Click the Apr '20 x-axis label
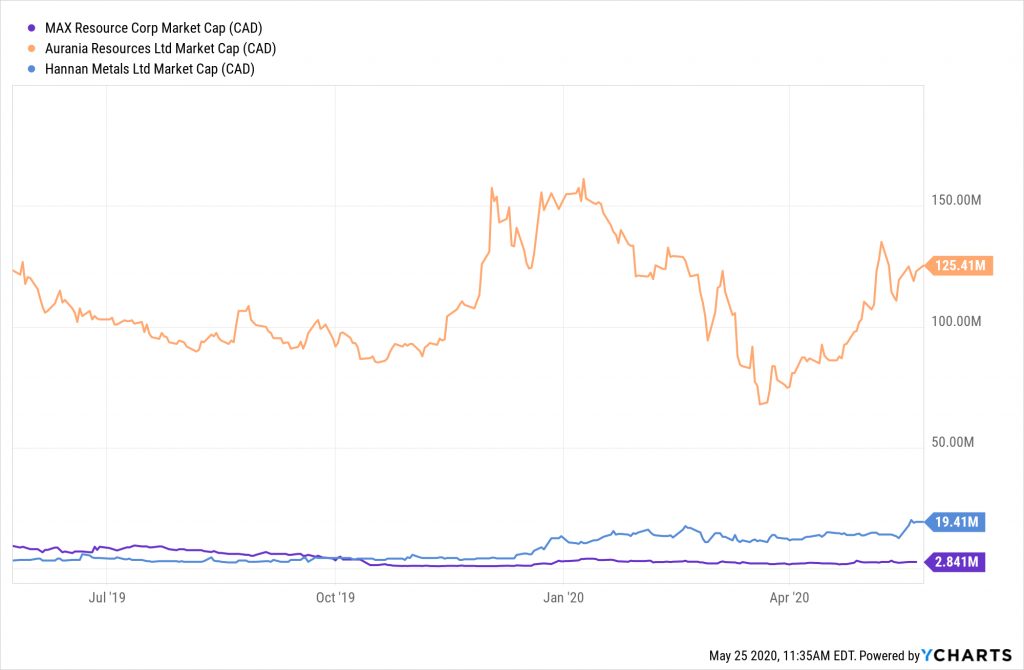This screenshot has width=1024, height=670. (x=790, y=598)
